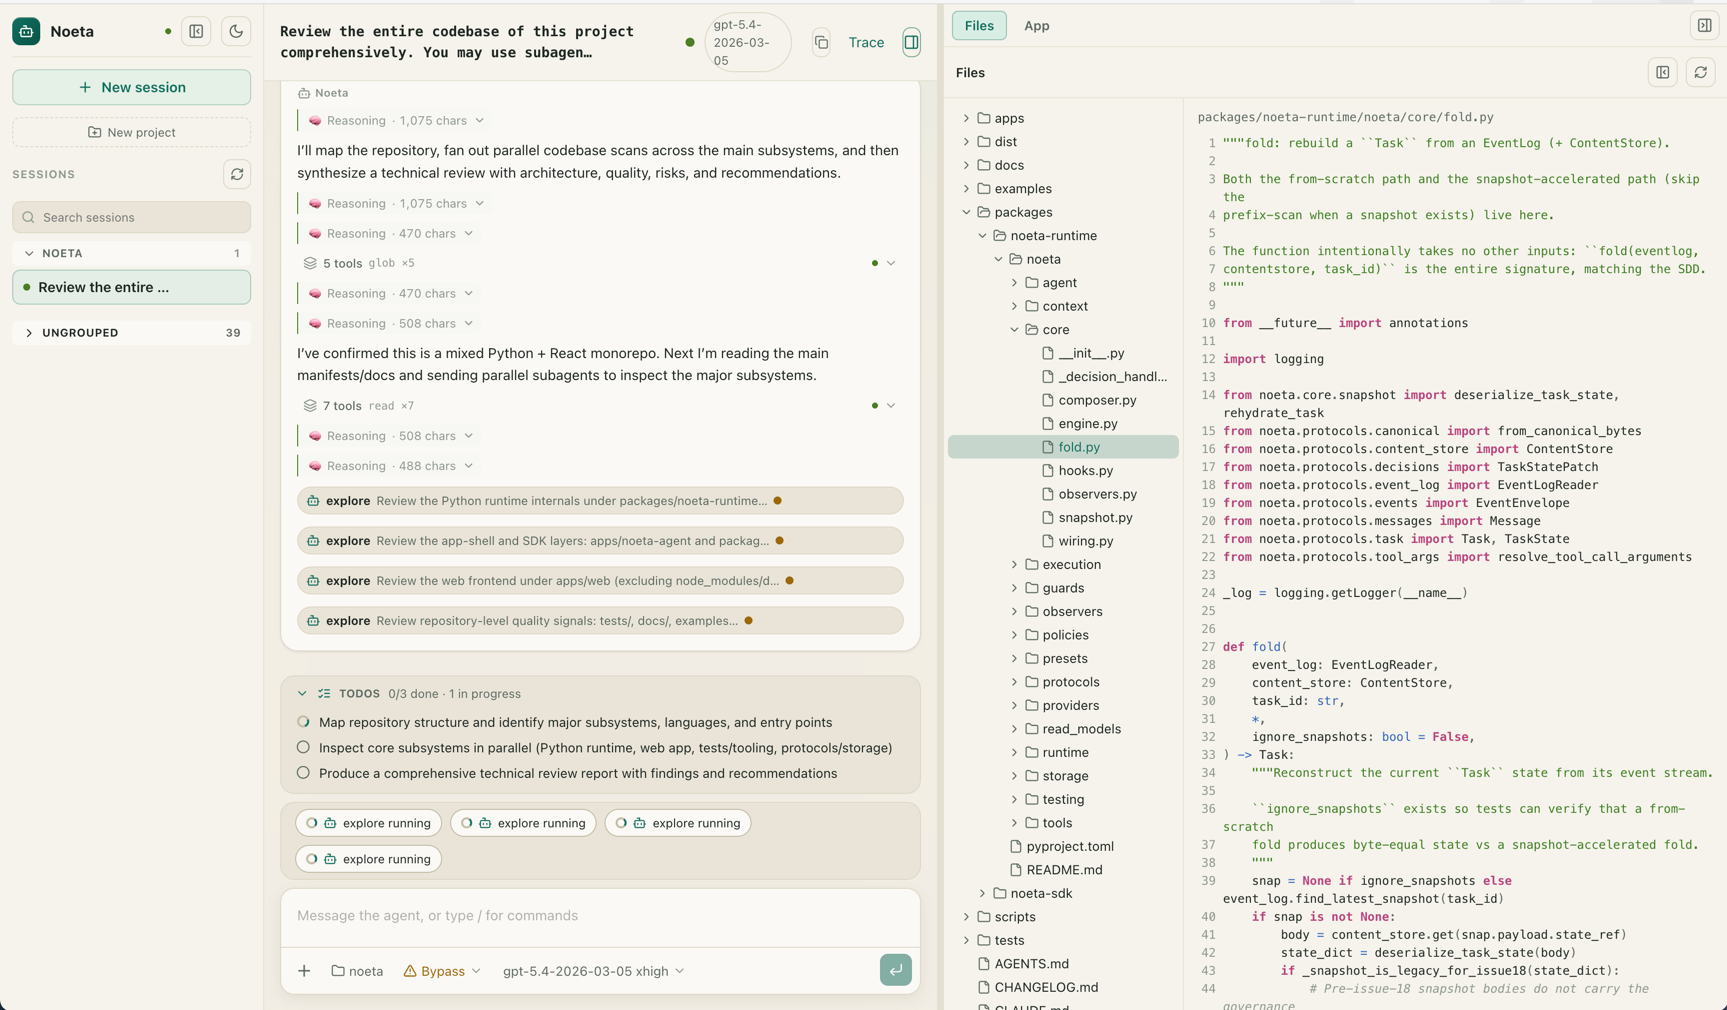Click the message input field
1727x1010 pixels.
click(x=600, y=916)
